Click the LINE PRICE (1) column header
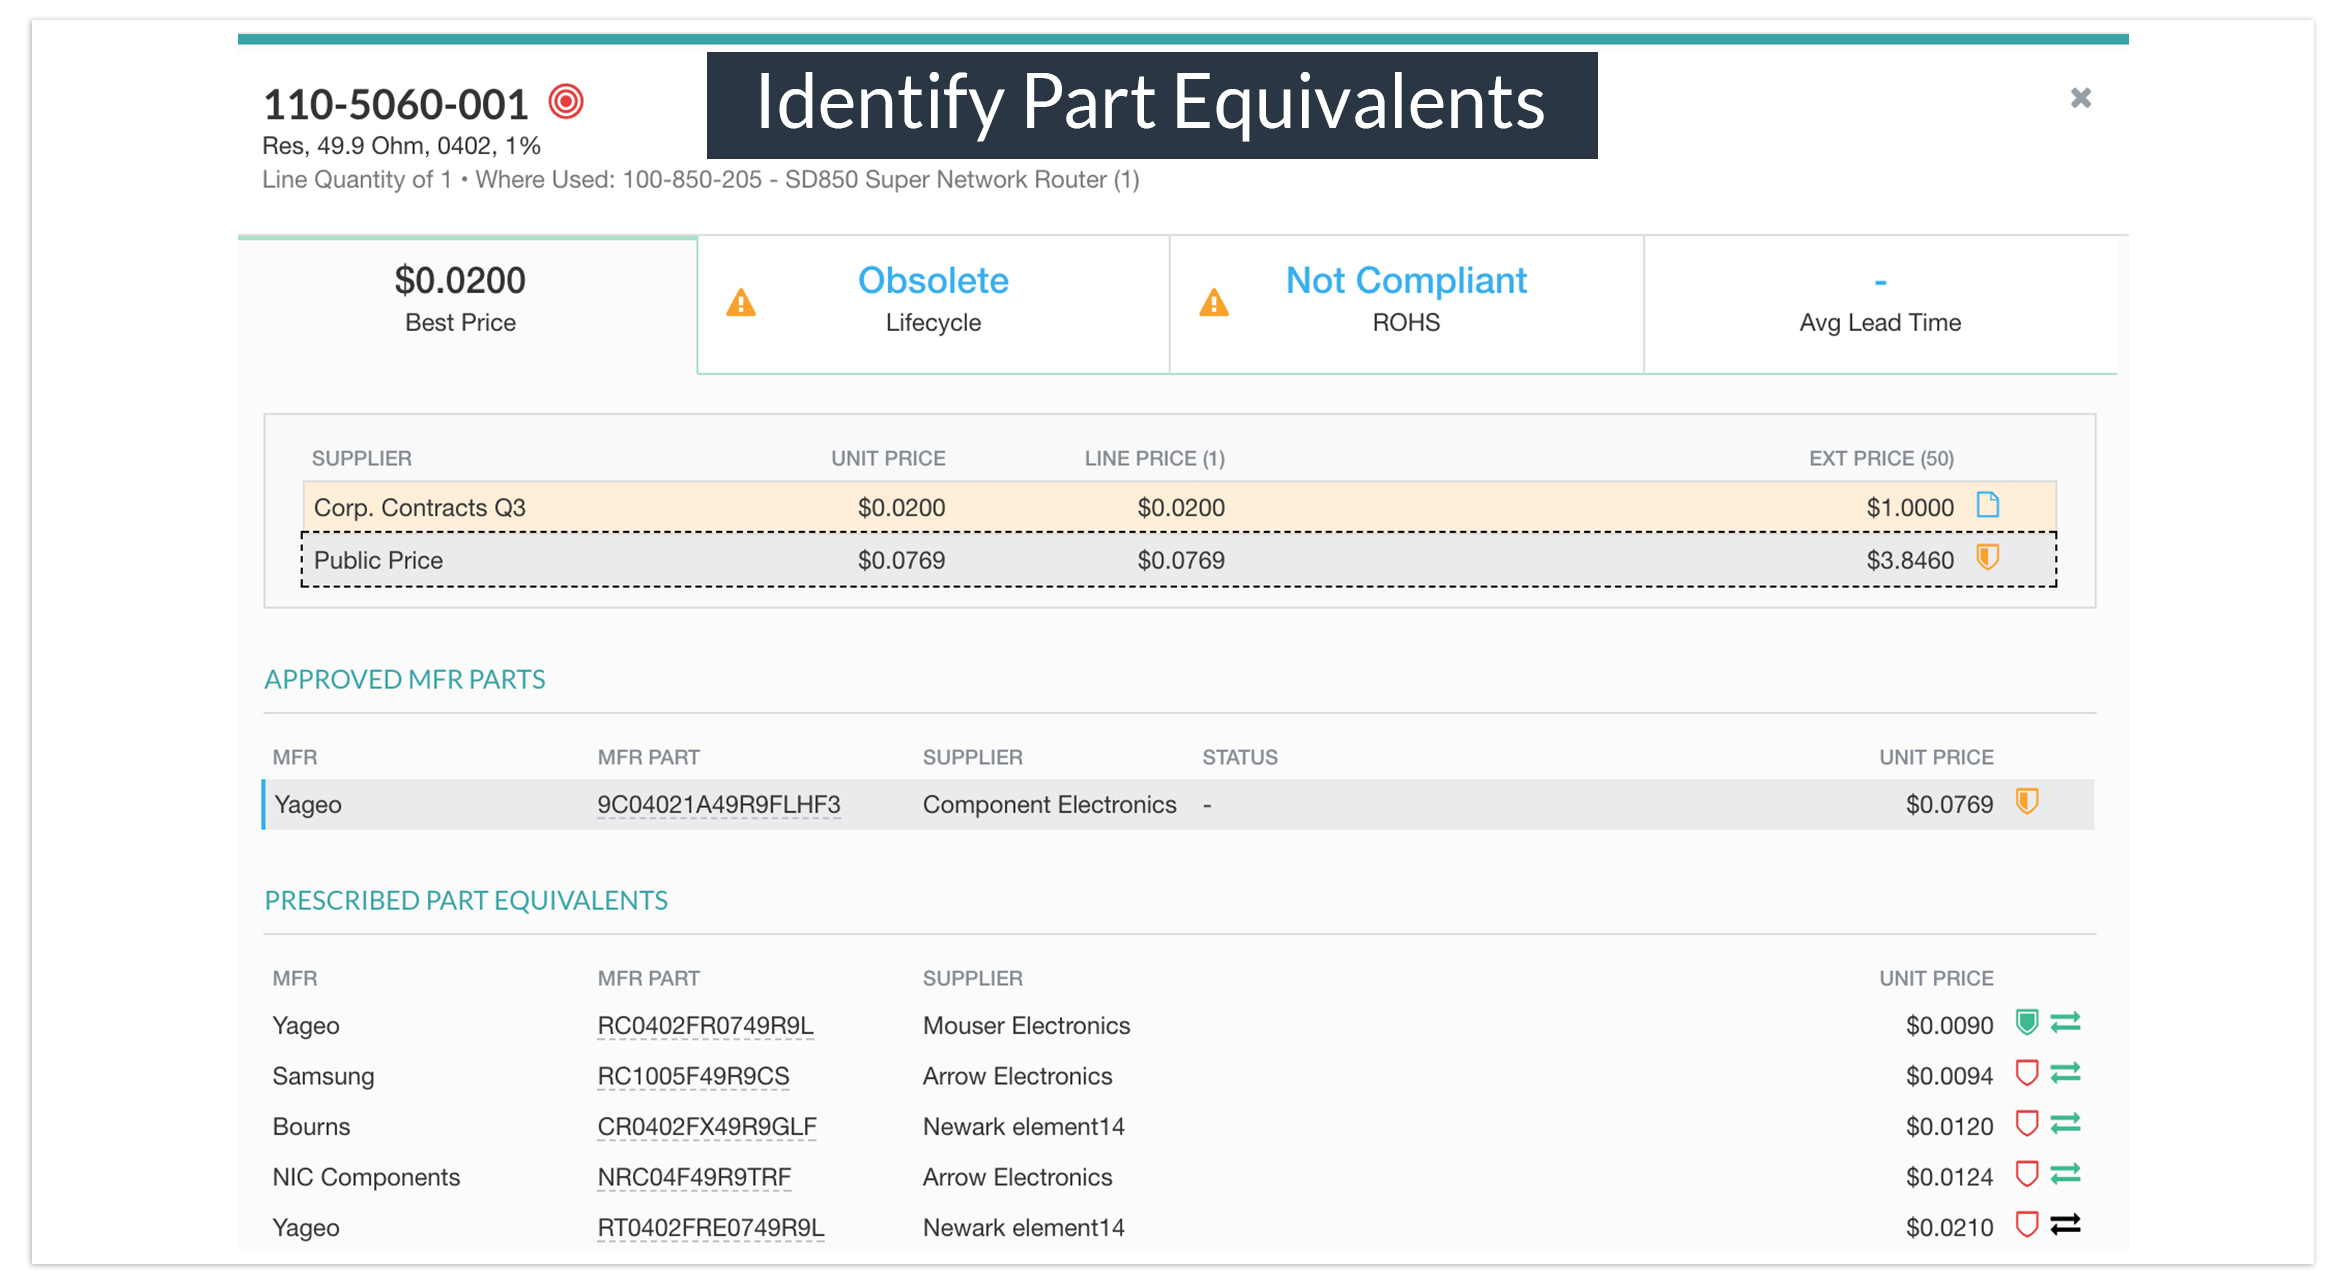This screenshot has width=2340, height=1282. (1155, 459)
